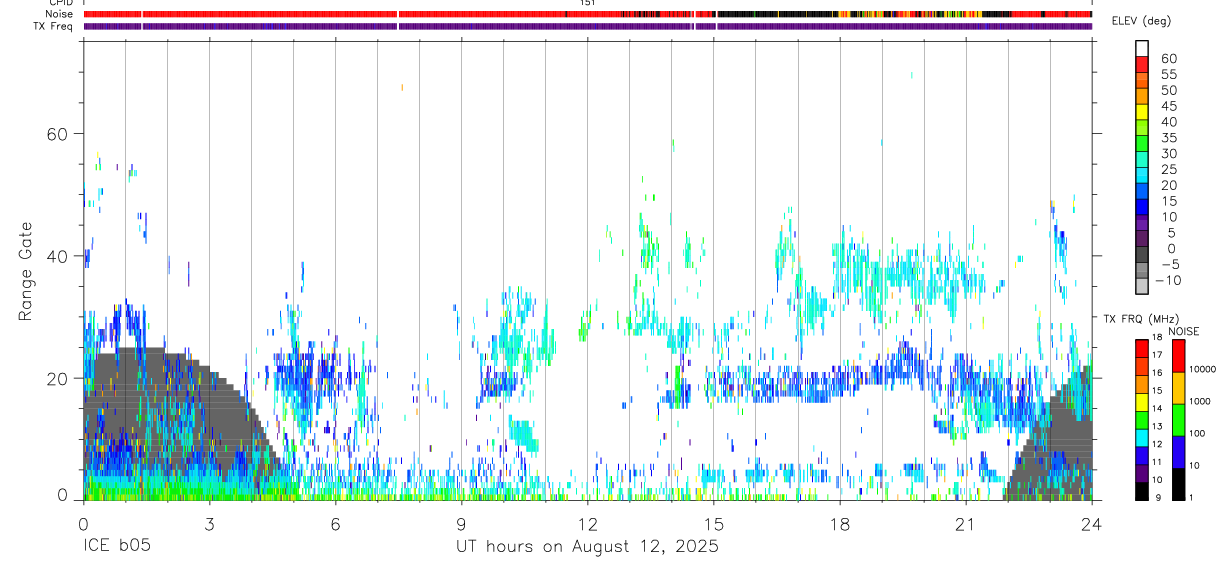
Task: Click the x-axis hour label '15'
Action: click(714, 524)
